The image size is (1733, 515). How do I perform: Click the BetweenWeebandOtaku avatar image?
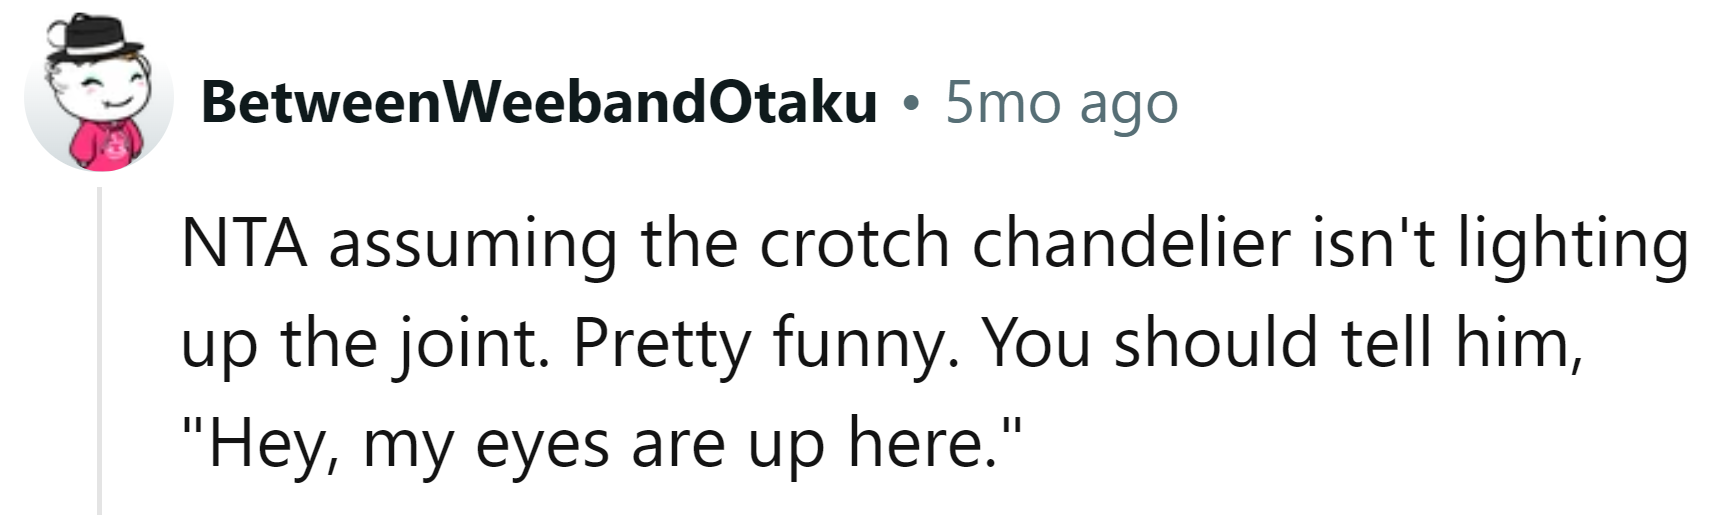tap(98, 97)
